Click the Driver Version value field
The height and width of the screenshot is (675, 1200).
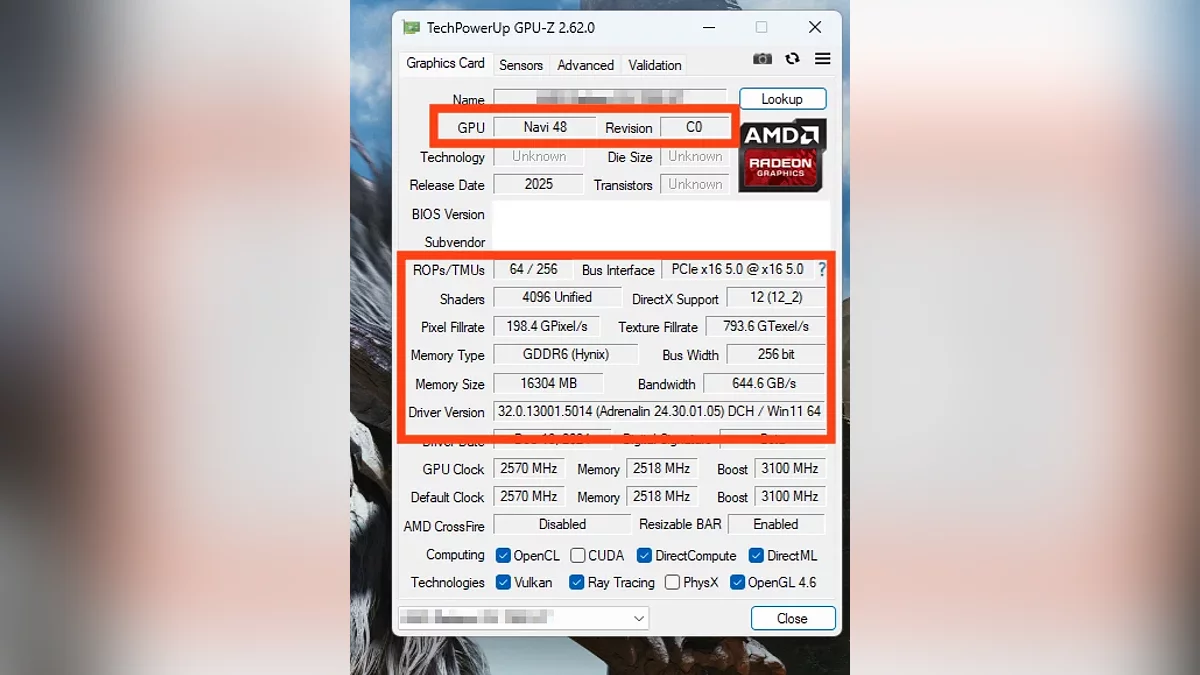(x=659, y=411)
